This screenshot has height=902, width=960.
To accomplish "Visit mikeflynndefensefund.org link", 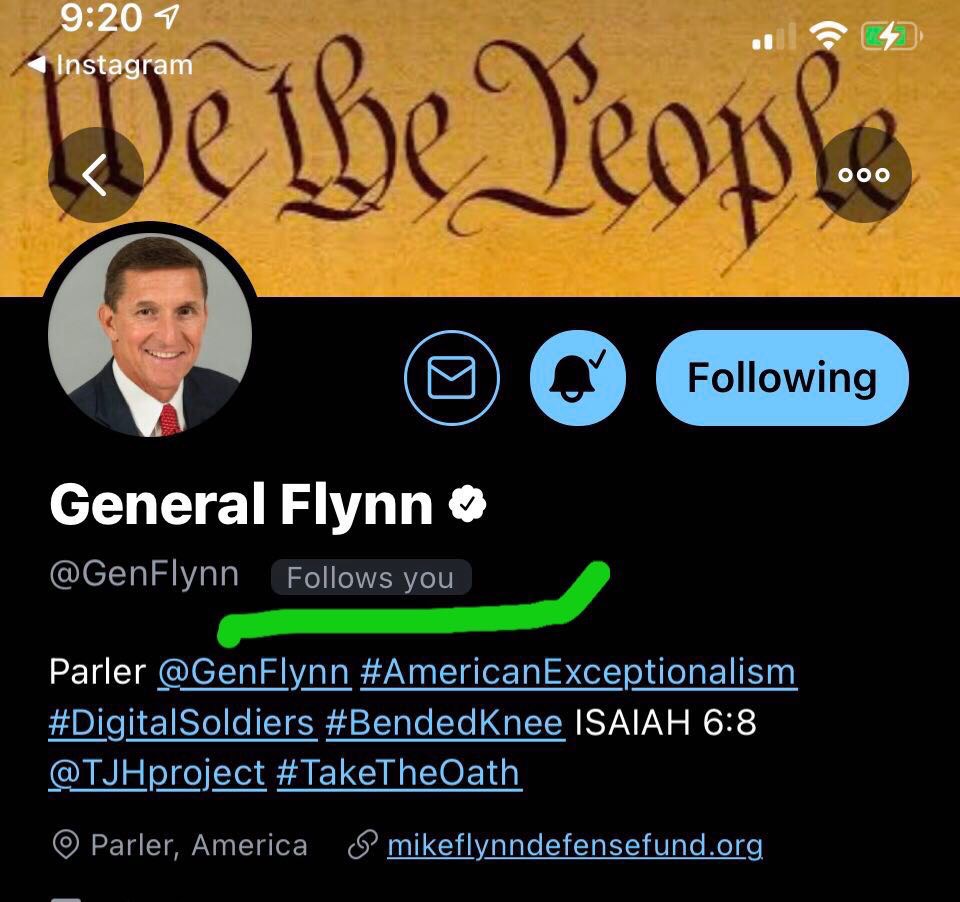I will click(575, 846).
